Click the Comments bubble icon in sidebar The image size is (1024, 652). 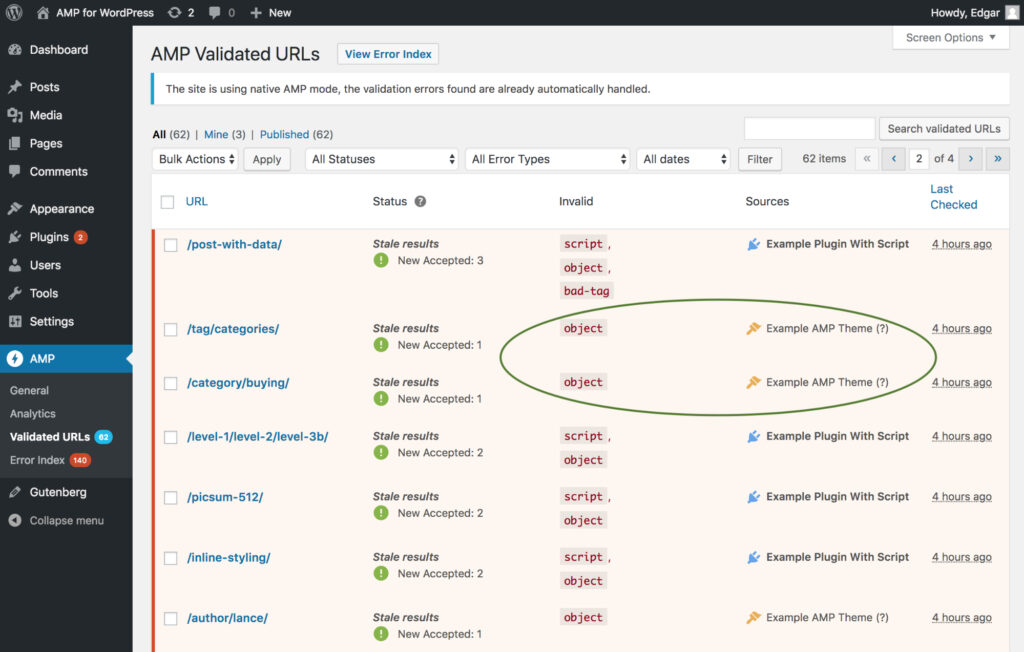pyautogui.click(x=15, y=171)
